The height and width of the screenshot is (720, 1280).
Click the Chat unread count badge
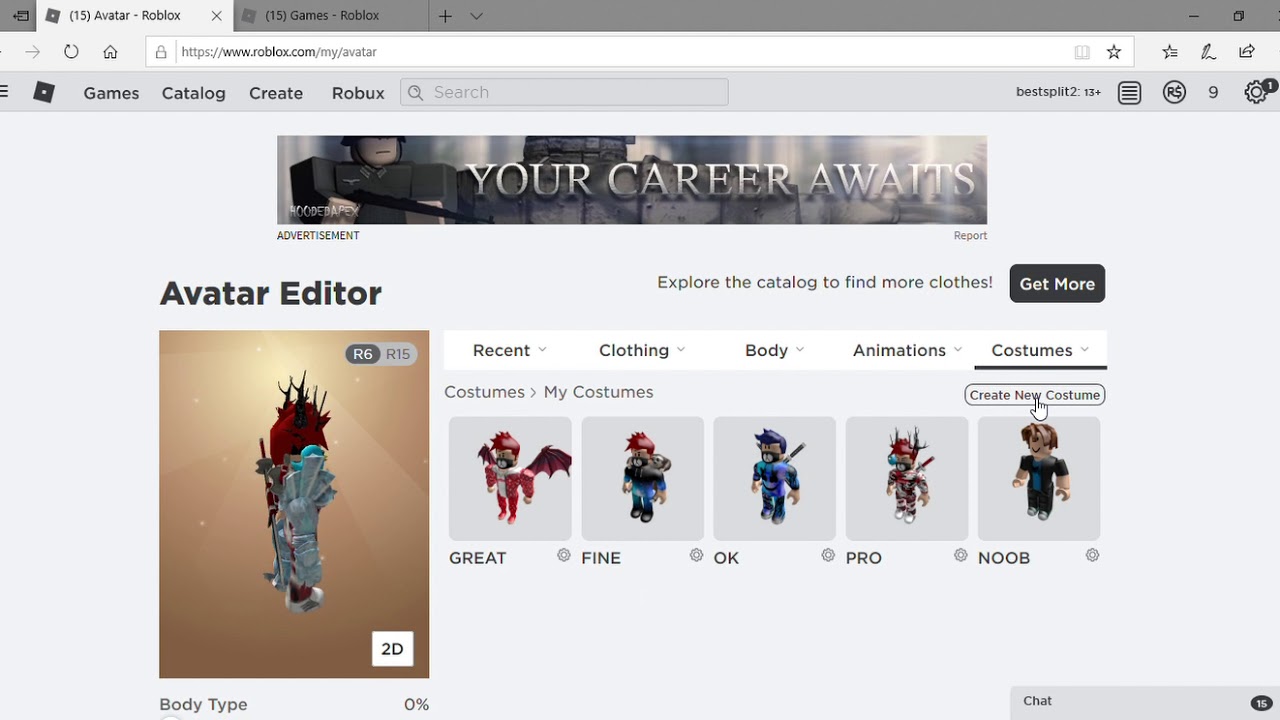1261,703
